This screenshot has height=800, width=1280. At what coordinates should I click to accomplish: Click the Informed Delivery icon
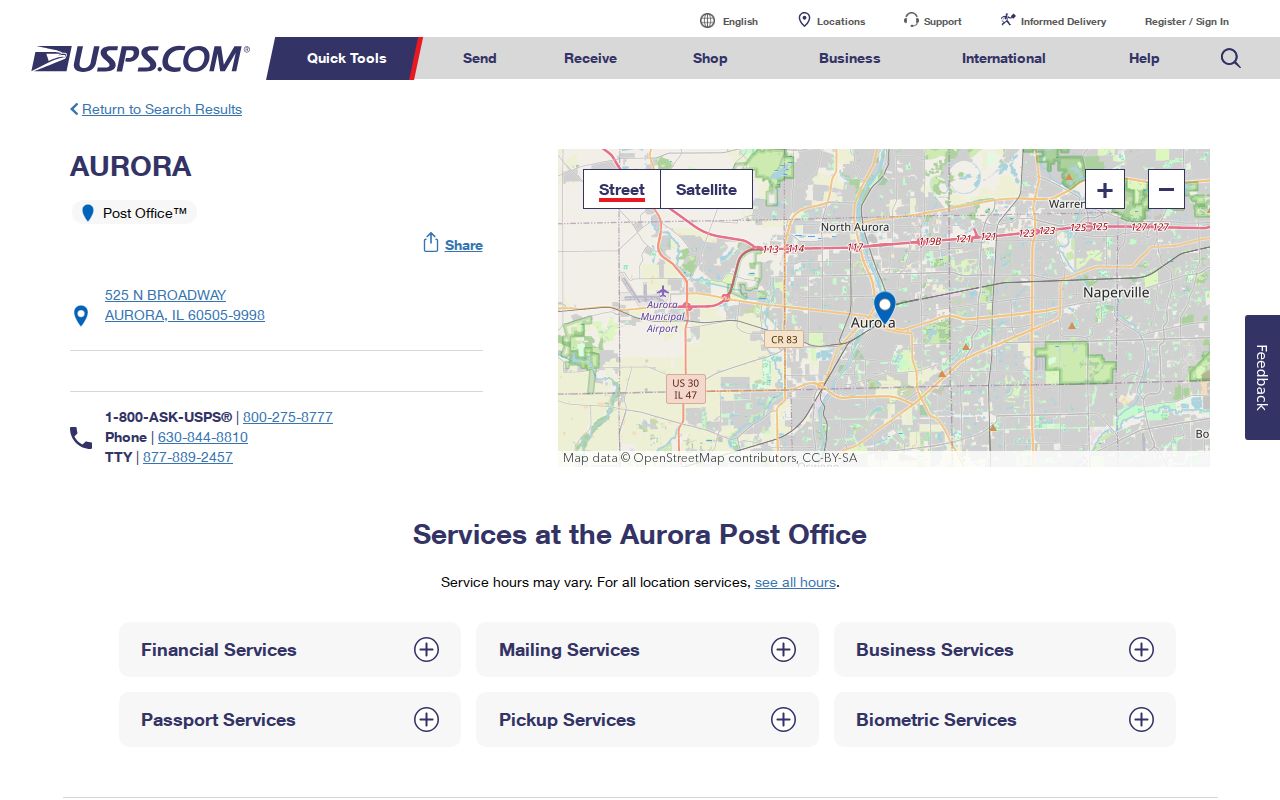tap(1007, 20)
